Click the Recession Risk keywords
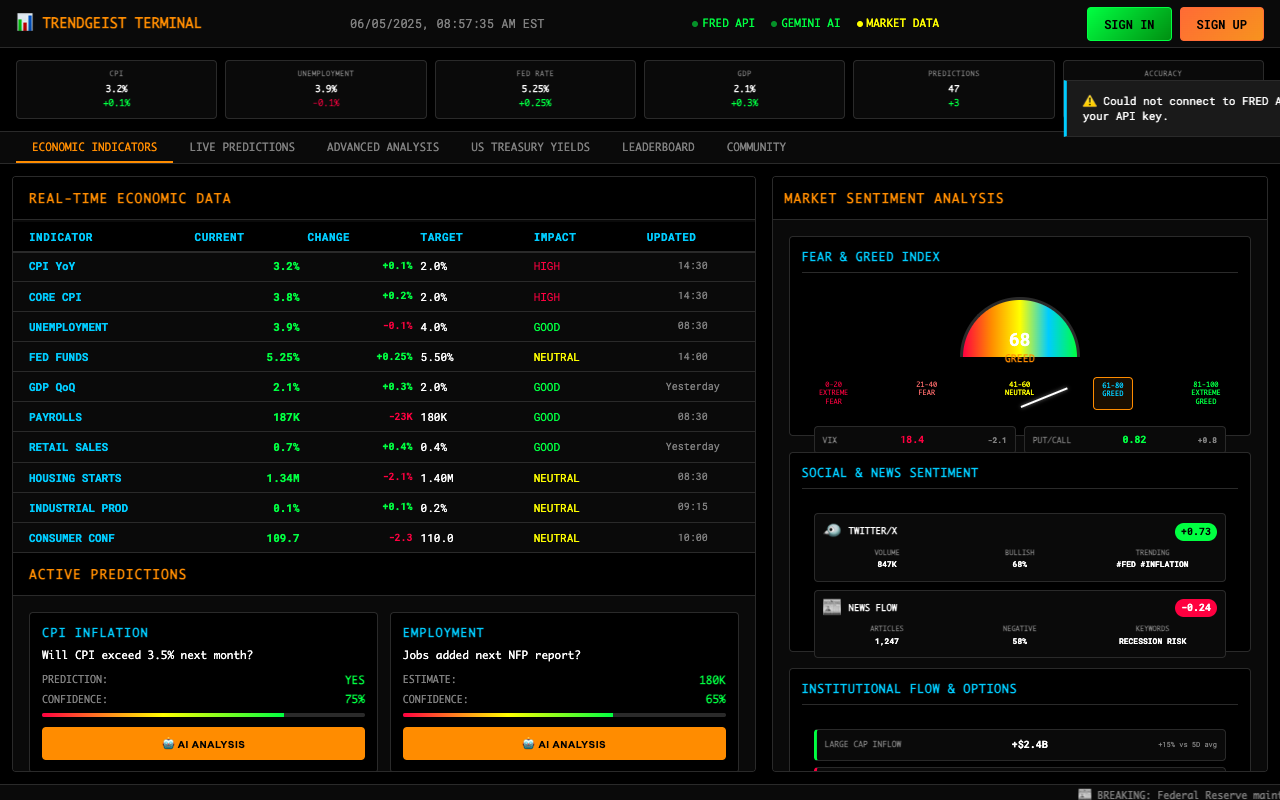 (x=1152, y=641)
